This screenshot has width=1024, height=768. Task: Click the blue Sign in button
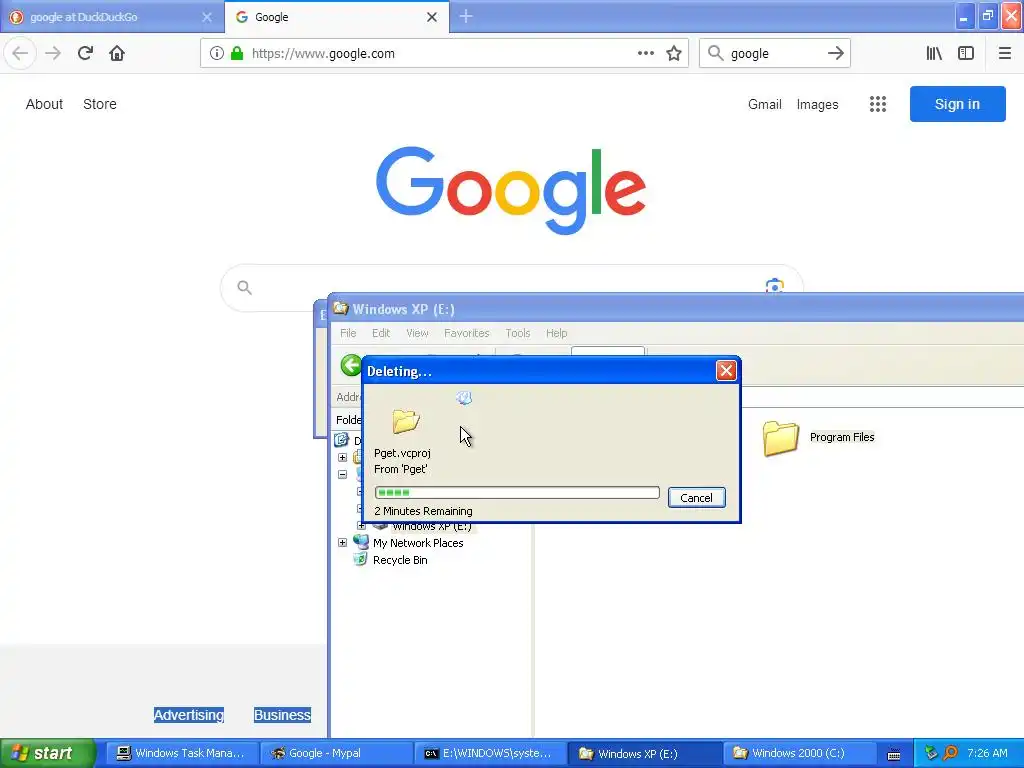tap(957, 104)
